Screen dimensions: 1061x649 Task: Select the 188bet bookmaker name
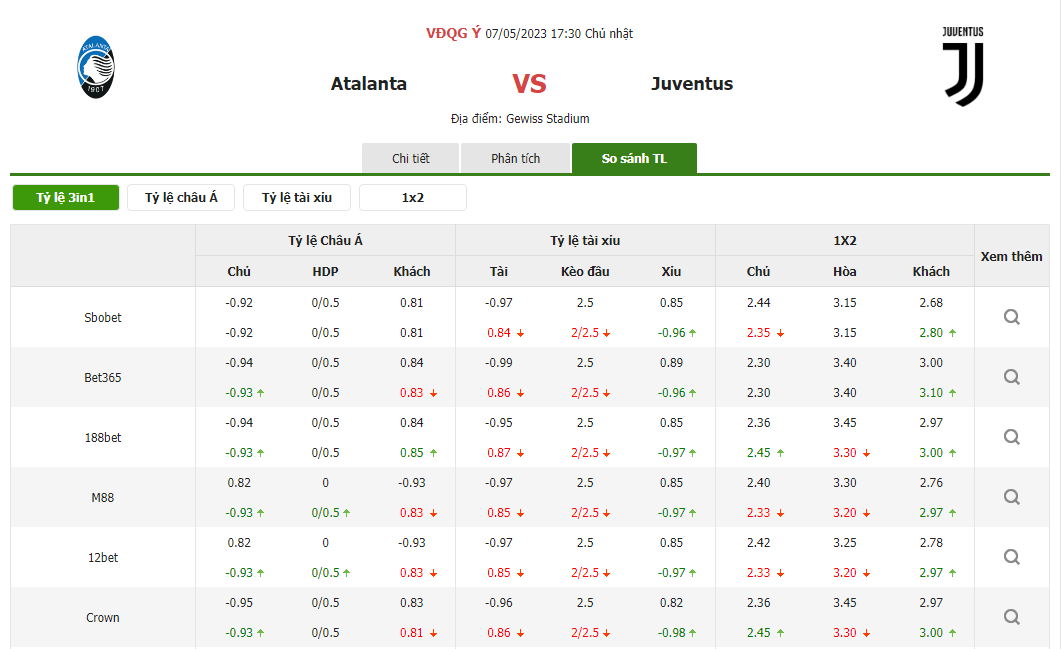(x=103, y=438)
